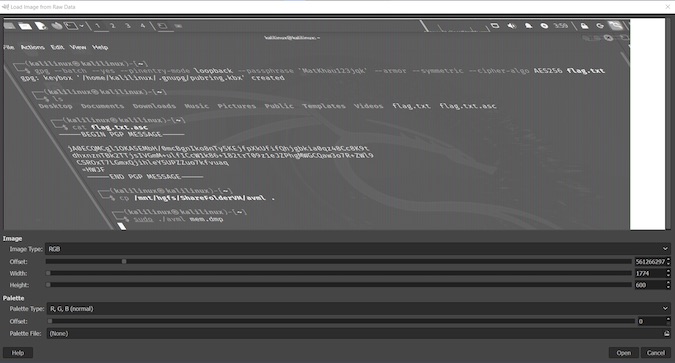Viewport: 675px width, 363px height.
Task: Click the Palette Offset slider track
Action: 340,321
